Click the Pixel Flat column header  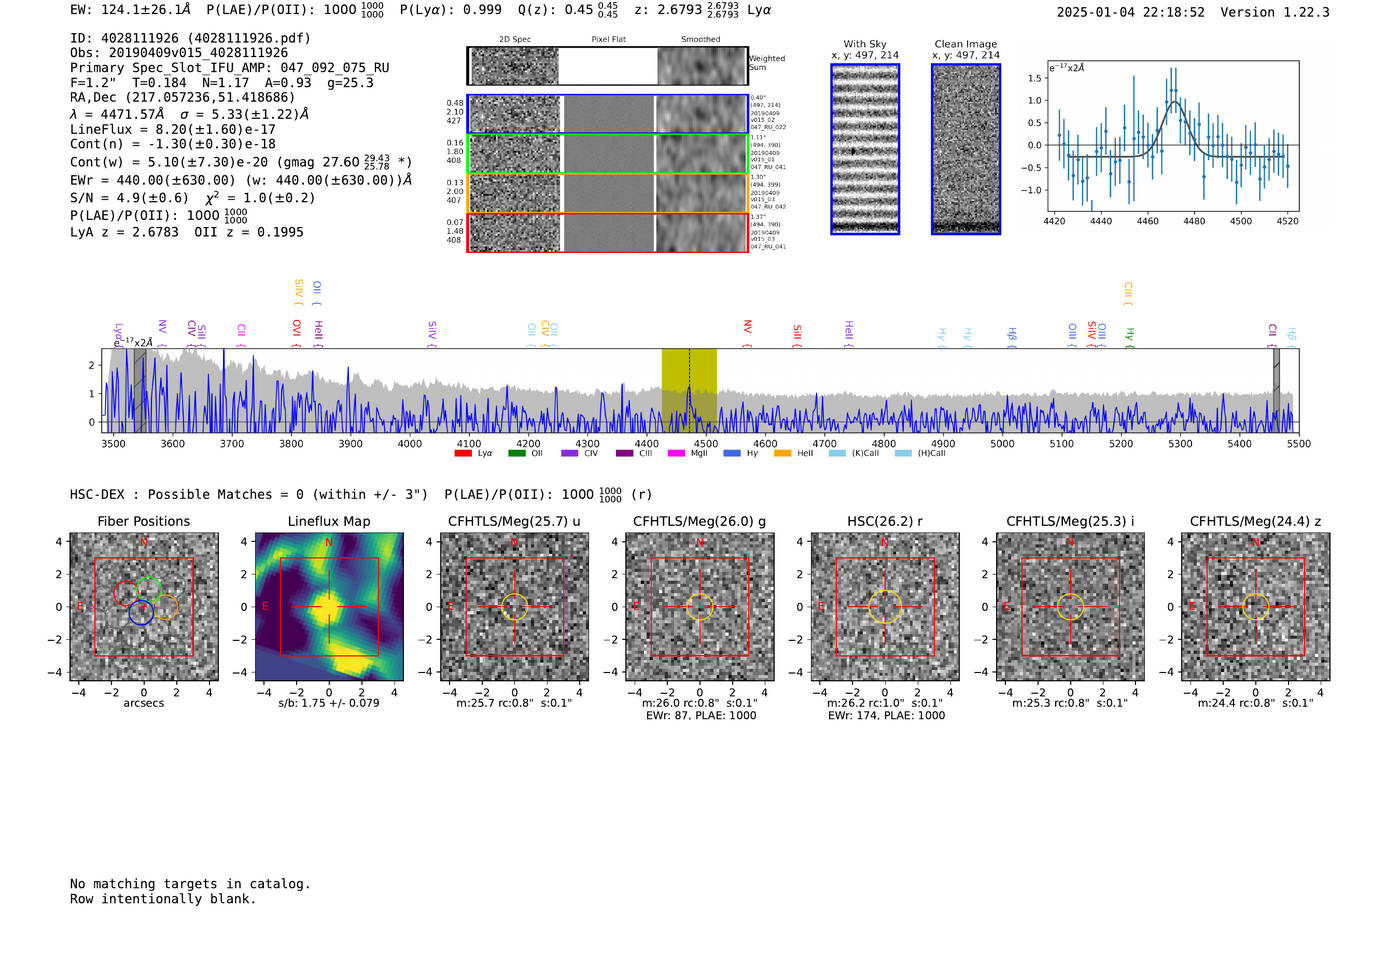pyautogui.click(x=608, y=40)
